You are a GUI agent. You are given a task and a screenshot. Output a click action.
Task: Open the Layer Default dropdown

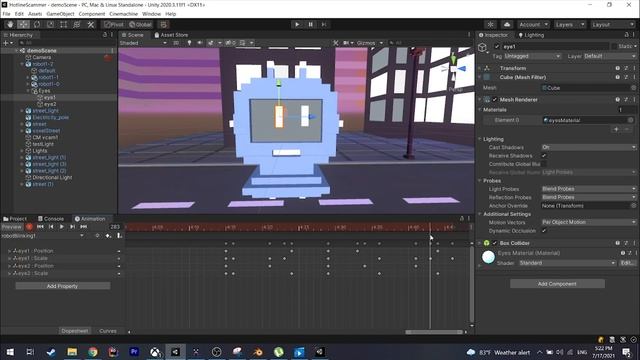click(609, 56)
